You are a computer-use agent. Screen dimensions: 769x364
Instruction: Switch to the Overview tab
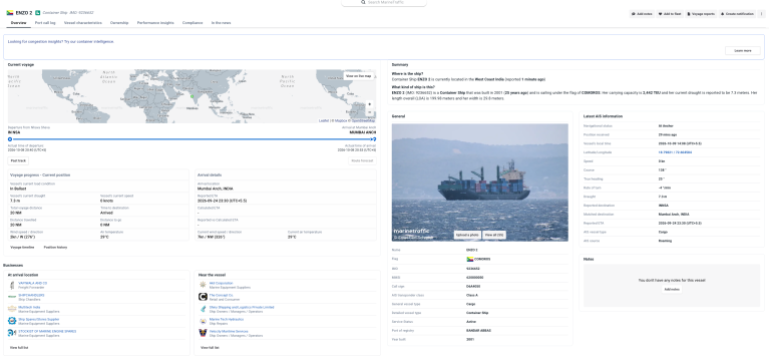(x=19, y=23)
